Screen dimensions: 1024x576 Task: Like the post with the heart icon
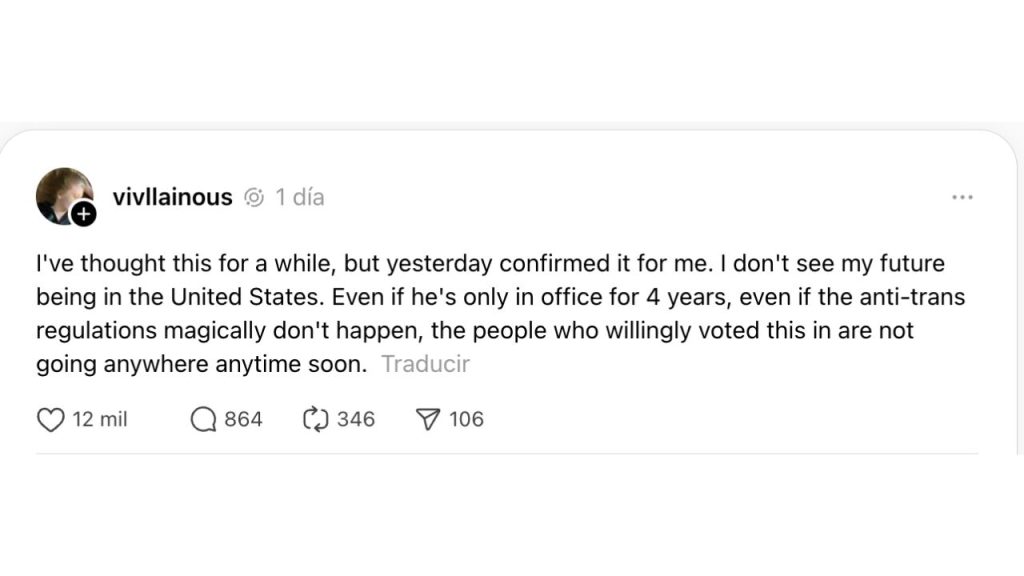tap(50, 419)
